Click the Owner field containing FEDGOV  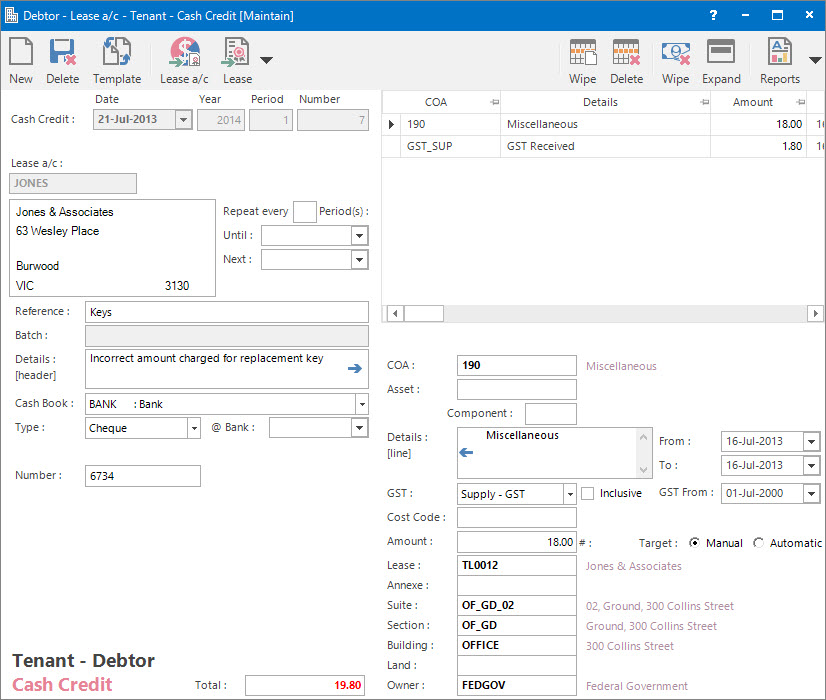pyautogui.click(x=517, y=686)
